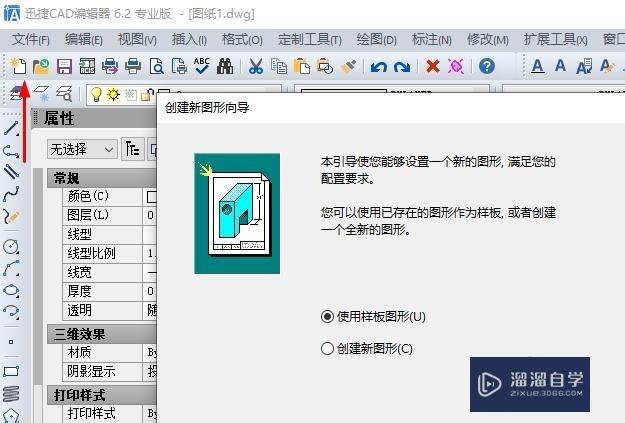Open the 扩展工具(X) menu

(555, 40)
